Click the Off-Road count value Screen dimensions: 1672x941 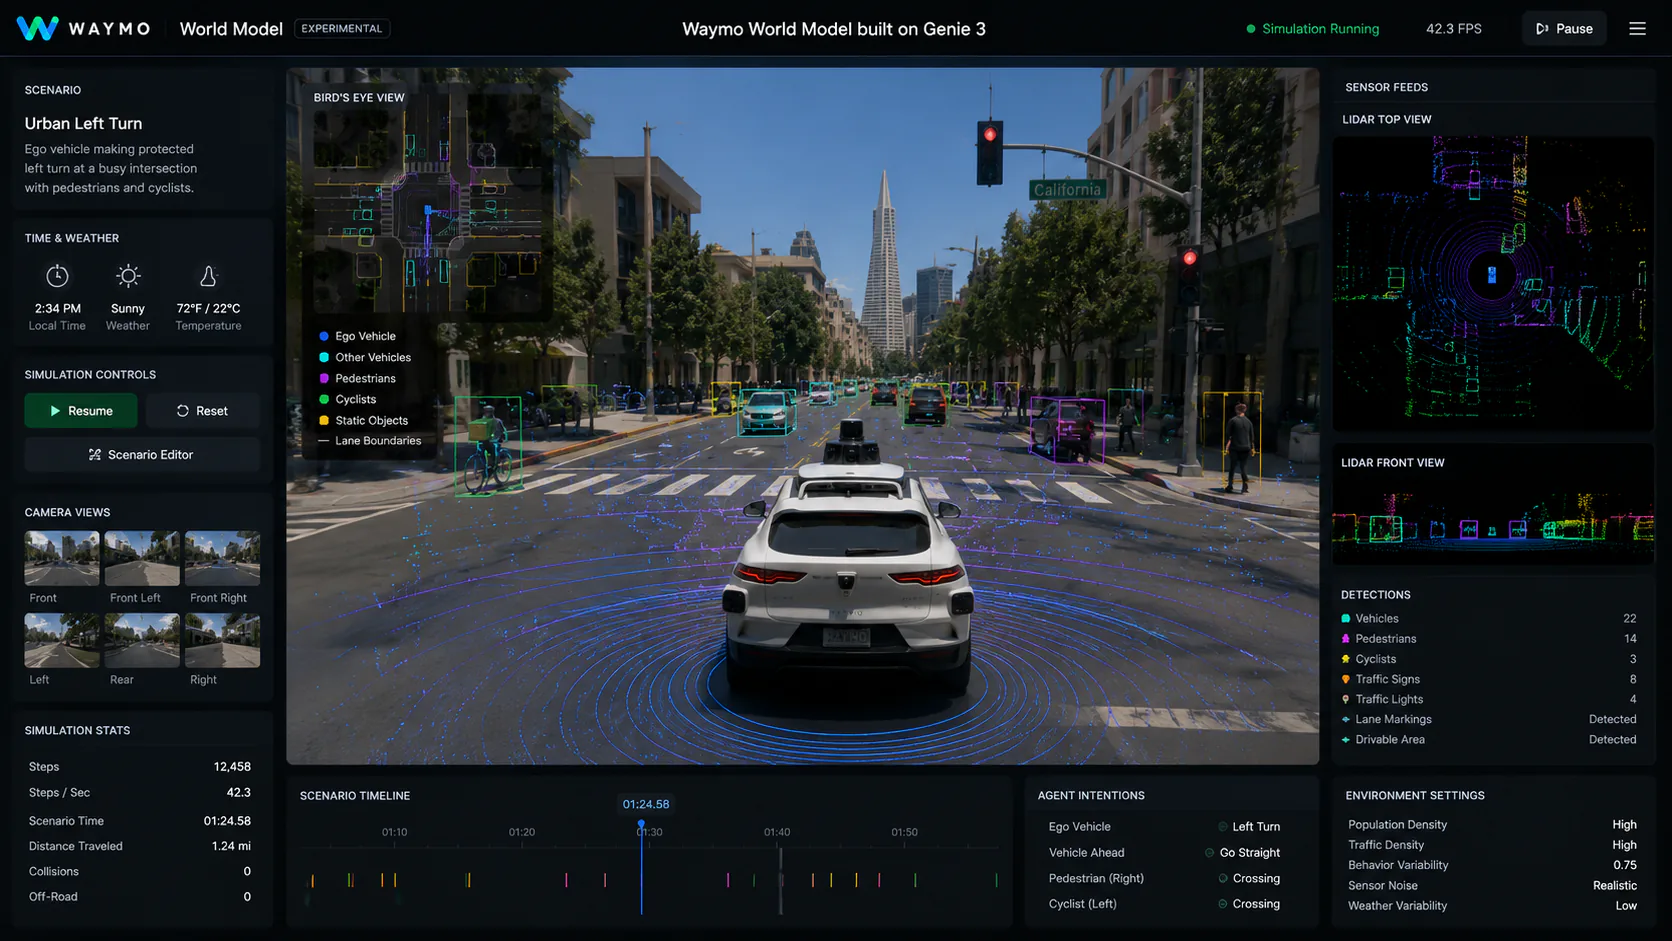point(247,897)
